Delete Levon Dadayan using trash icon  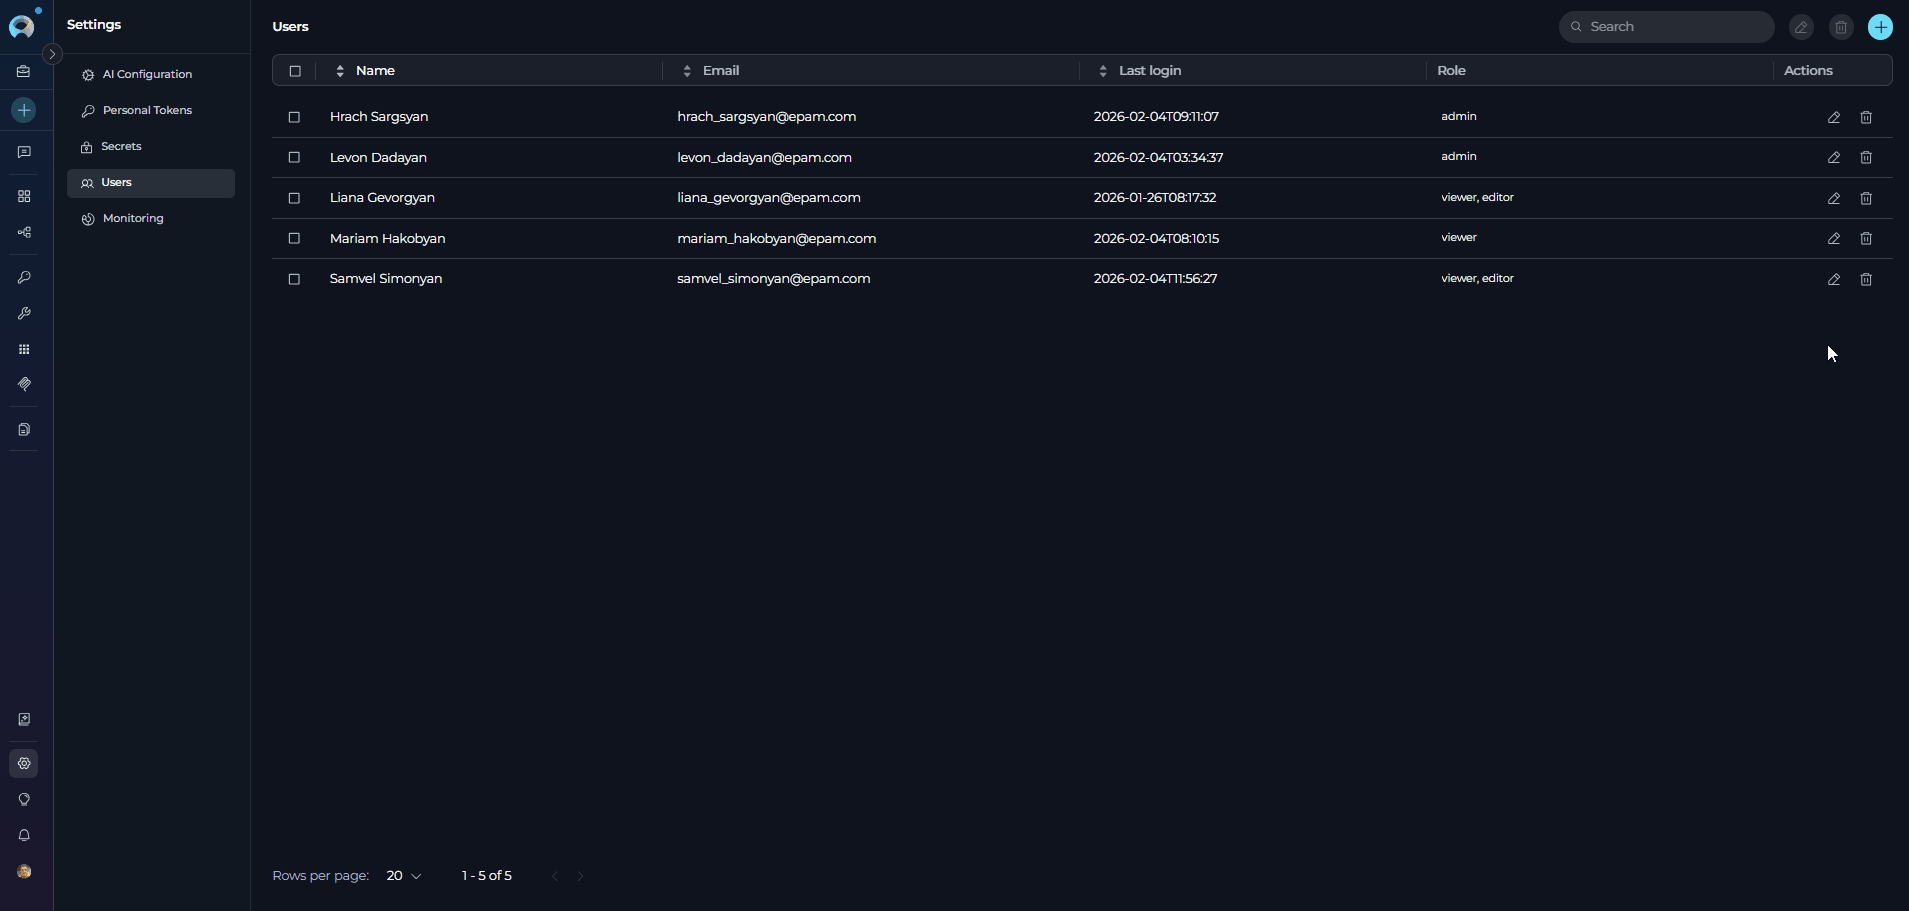point(1865,158)
